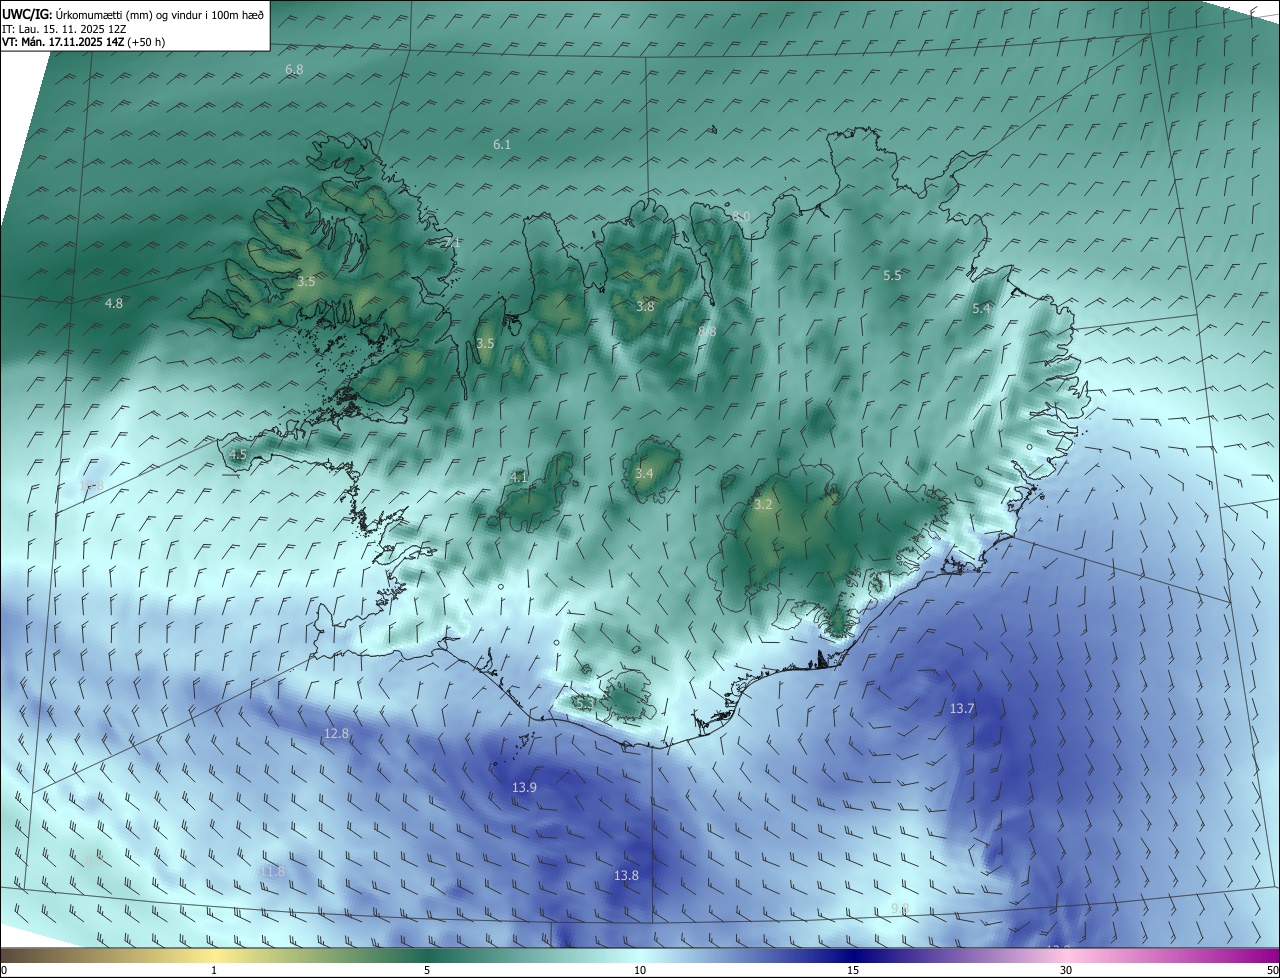Click the 13.7 value label on the map
This screenshot has width=1280, height=978.
(962, 709)
